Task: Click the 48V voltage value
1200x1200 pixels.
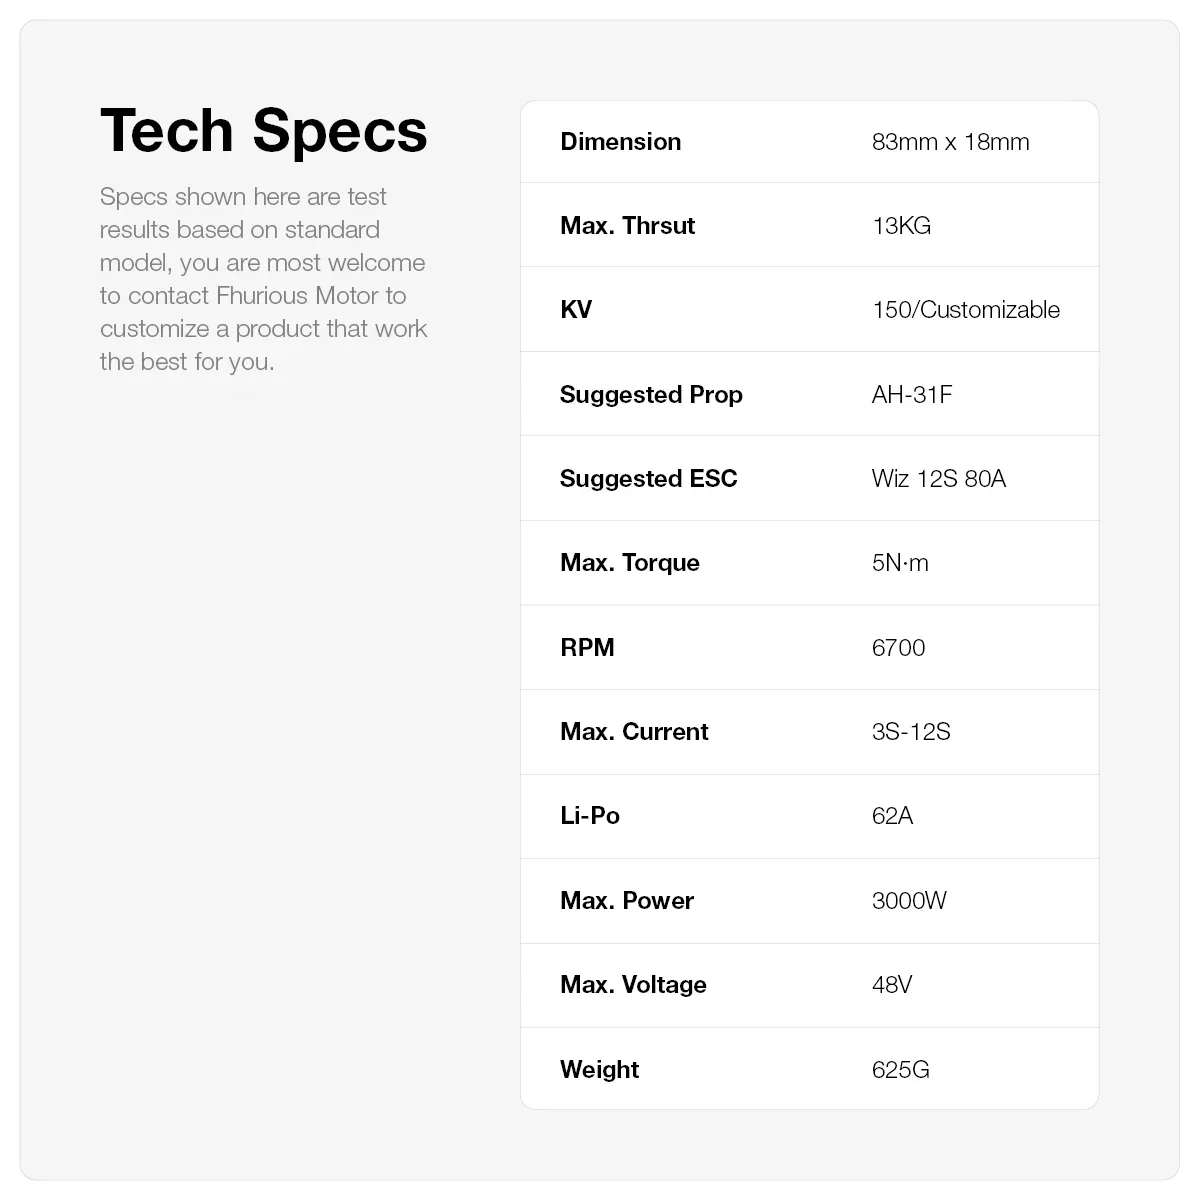Action: coord(891,985)
